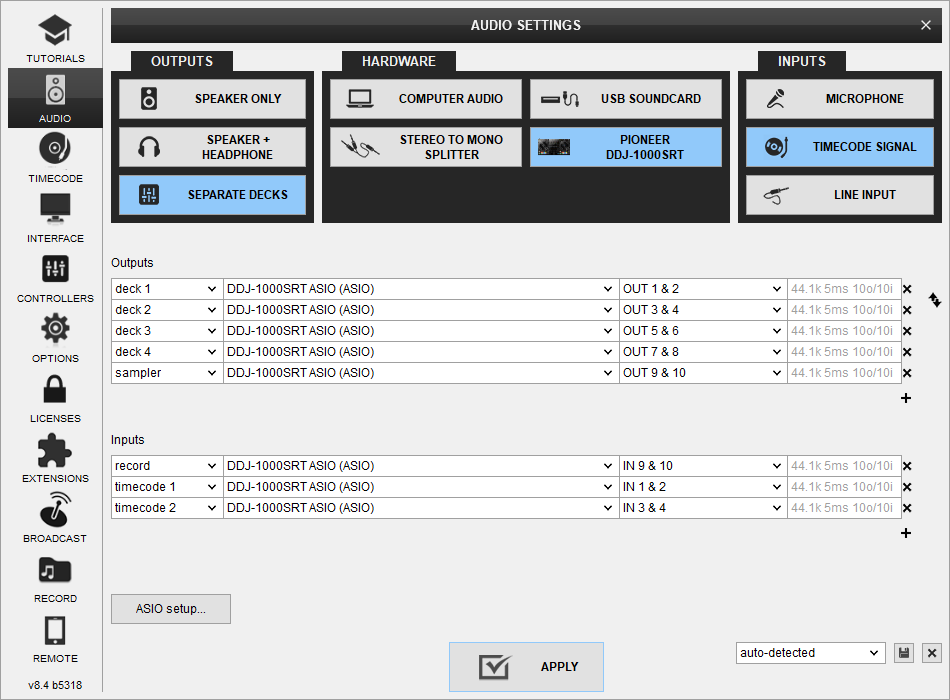Apply the audio settings

(x=526, y=667)
